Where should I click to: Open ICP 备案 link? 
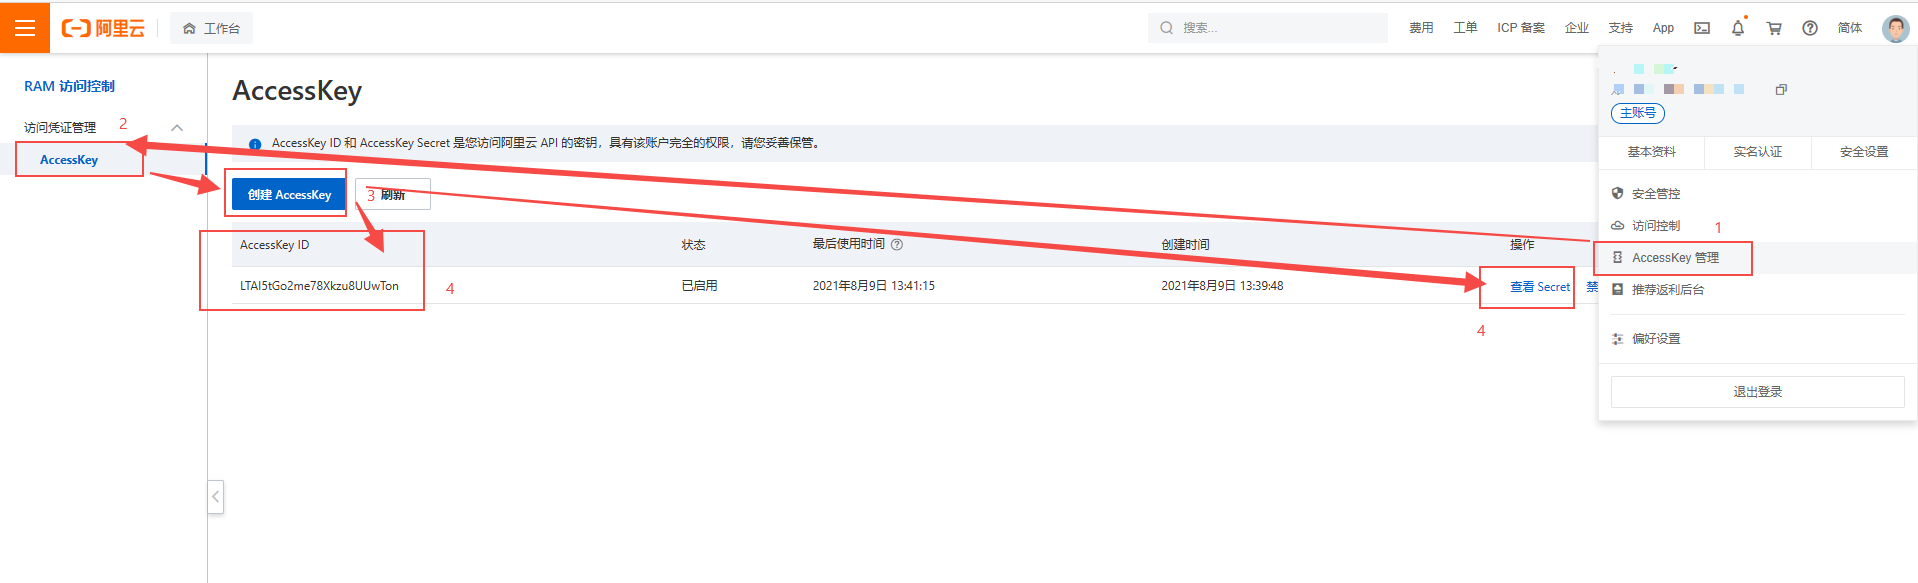1521,28
